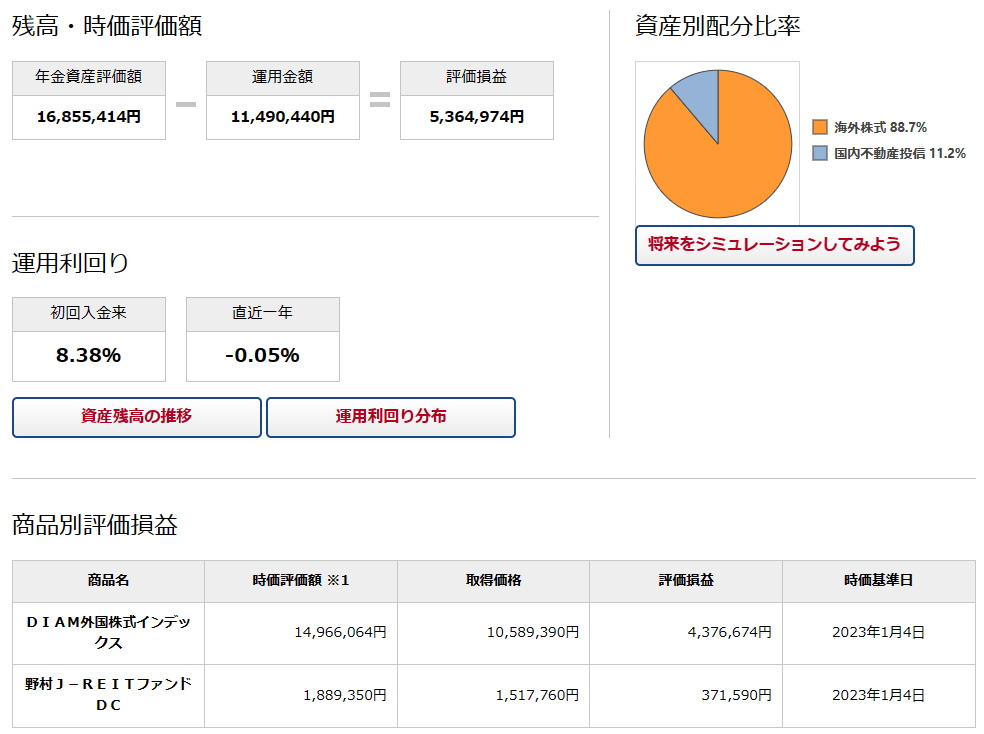Image resolution: width=984 pixels, height=734 pixels.
Task: Click the minus sign icon between value boxes
Action: [186, 102]
